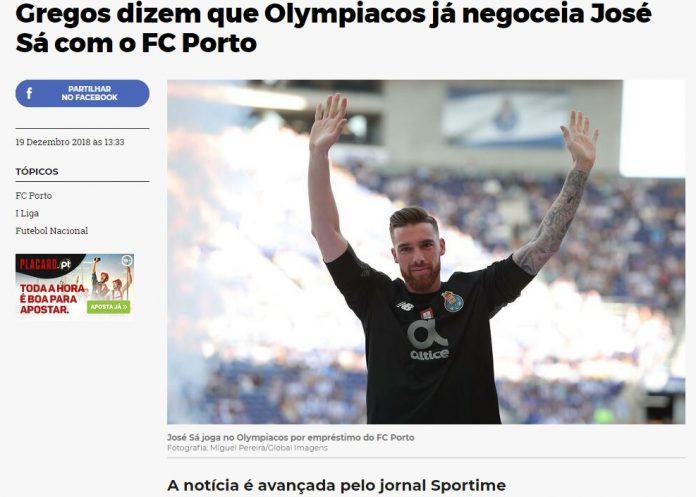This screenshot has width=696, height=497.
Task: Click the photo caption about José Sá
Action: (291, 438)
